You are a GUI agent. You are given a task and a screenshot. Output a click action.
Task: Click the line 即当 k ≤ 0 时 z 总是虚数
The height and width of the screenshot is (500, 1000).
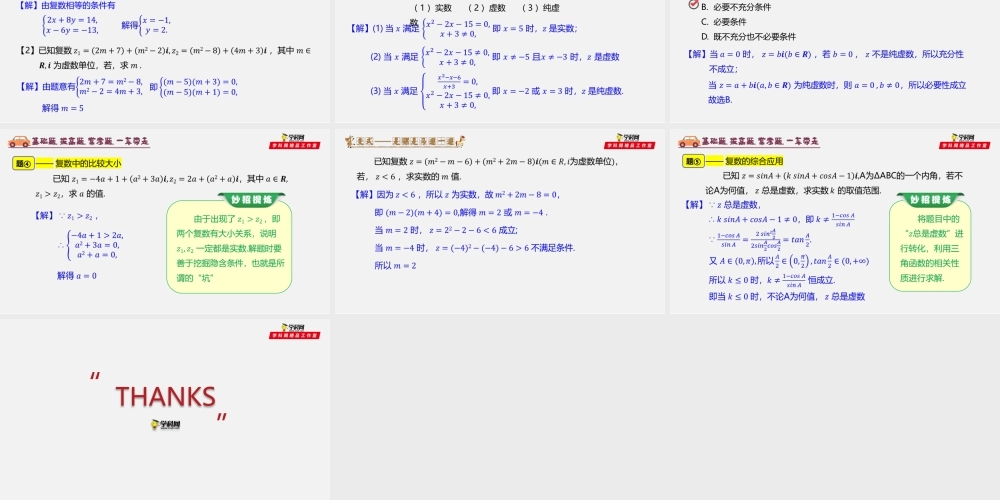click(x=786, y=297)
